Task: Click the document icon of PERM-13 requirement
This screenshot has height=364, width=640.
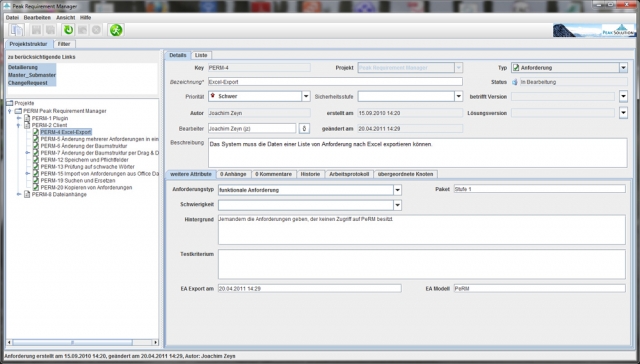Action: click(x=36, y=166)
